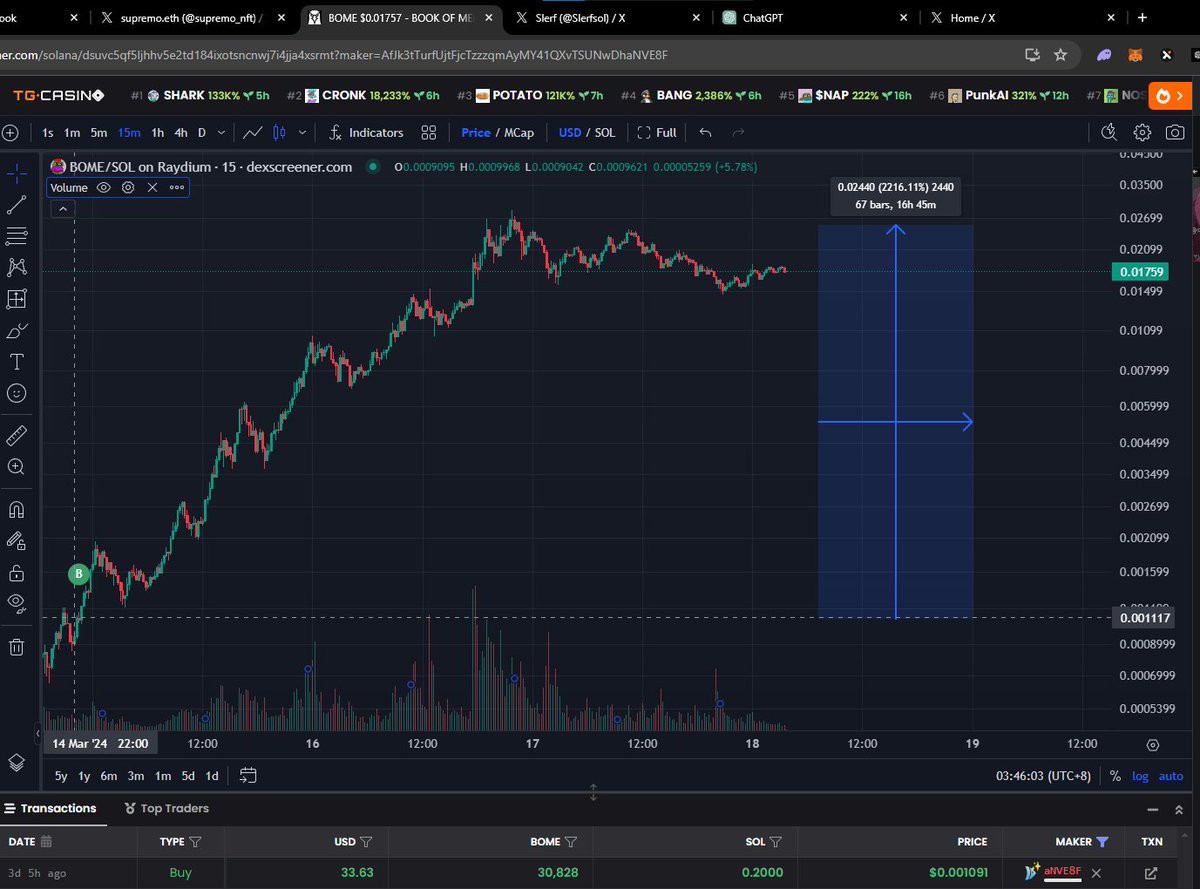Clear the aNVE8F maker filter
This screenshot has height=889, width=1200.
1097,873
